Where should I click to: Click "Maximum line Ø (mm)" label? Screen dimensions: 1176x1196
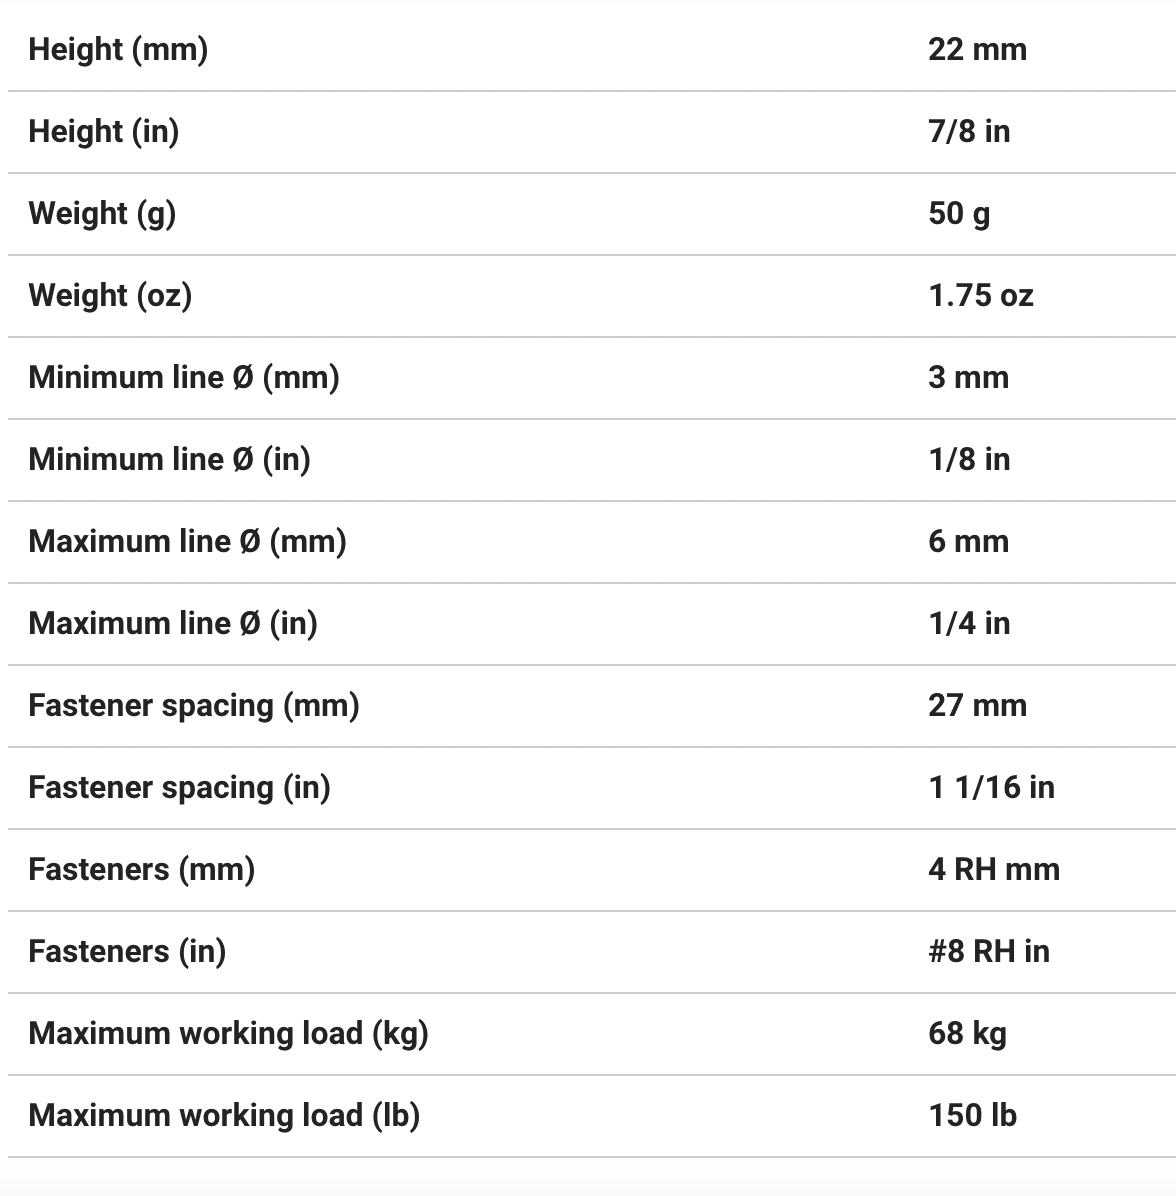tap(187, 541)
